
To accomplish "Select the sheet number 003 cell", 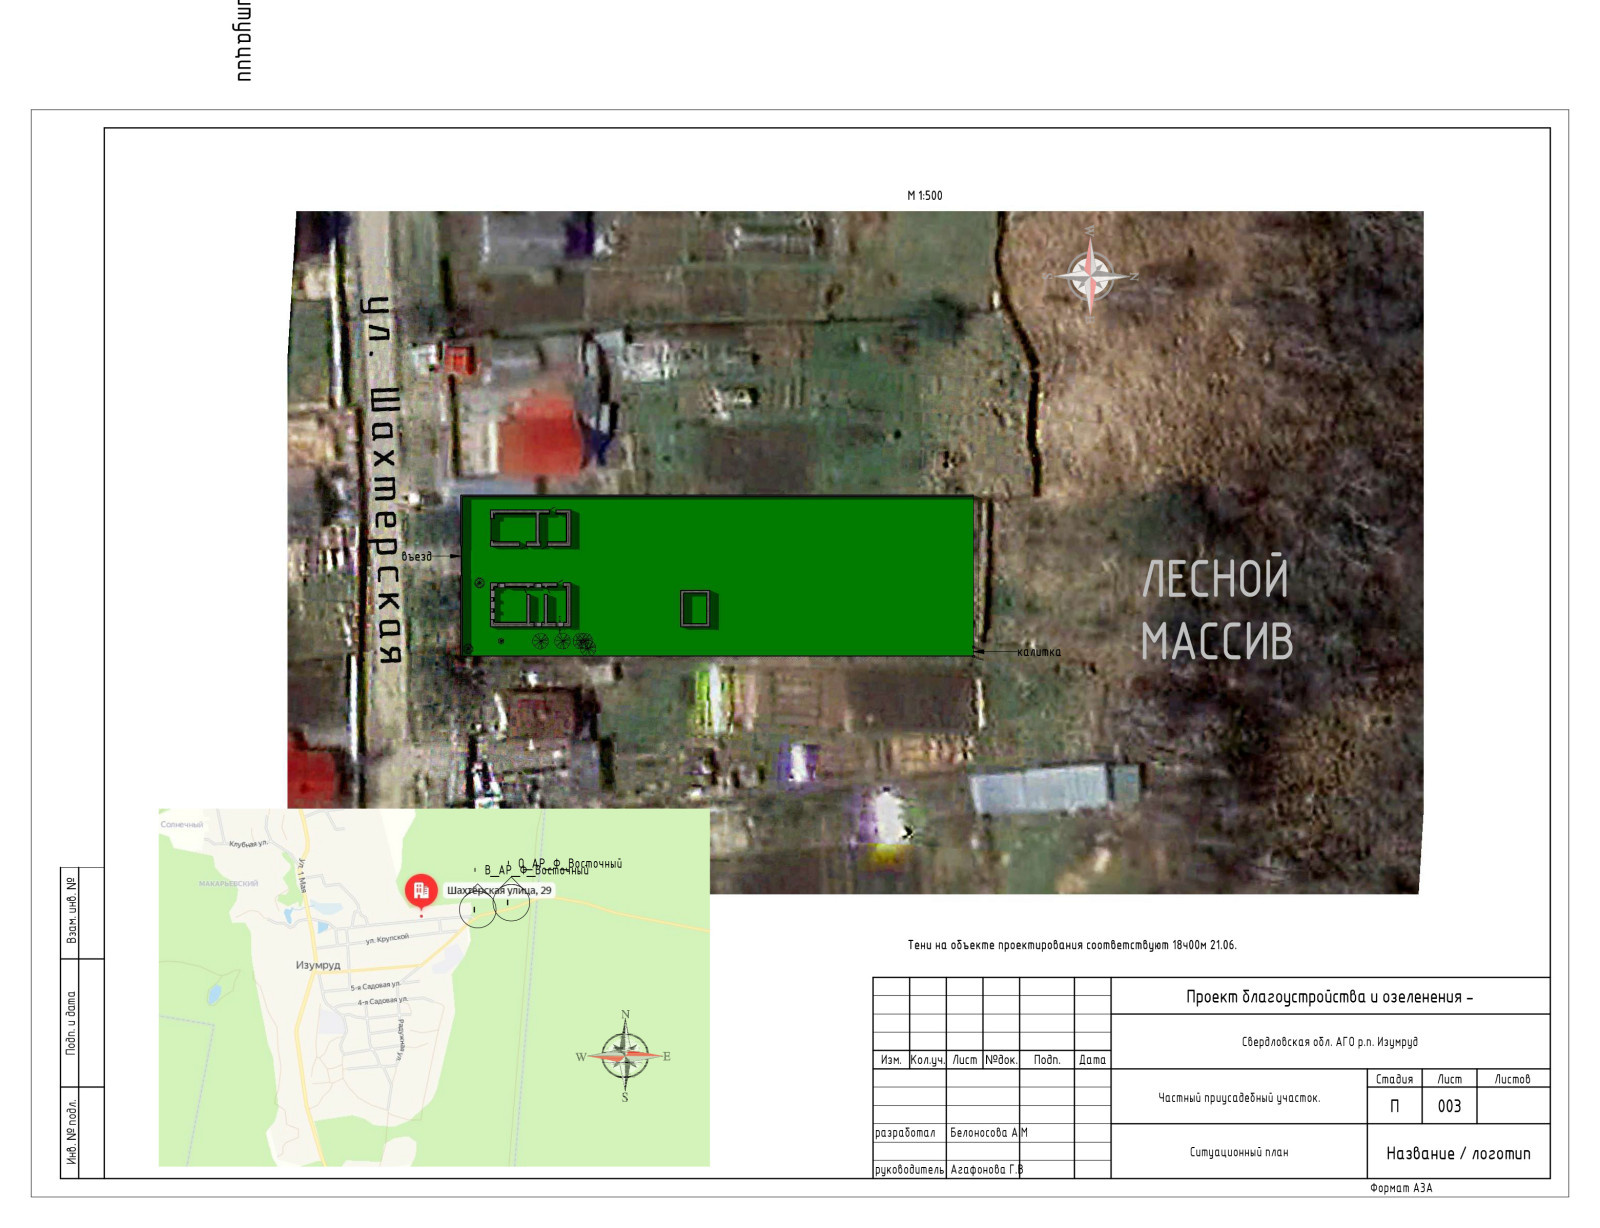I will click(x=1449, y=1106).
